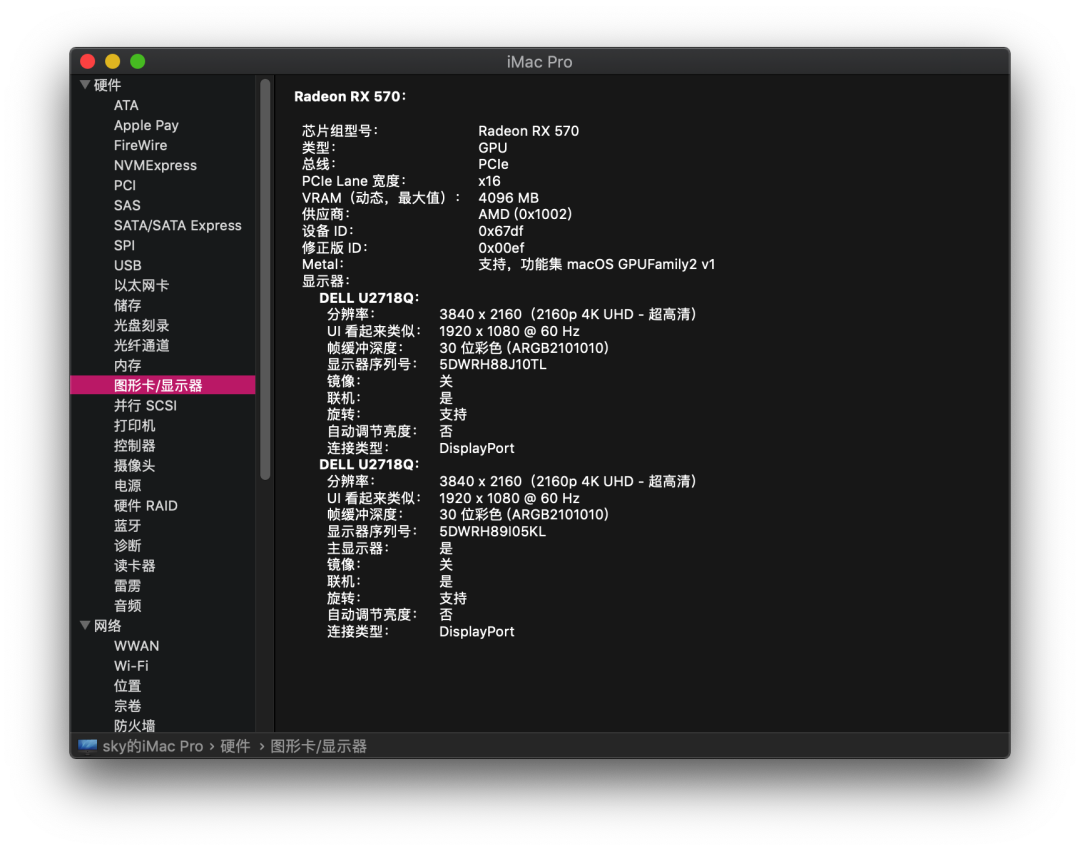1080x851 pixels.
Task: Select SATA/SATA Express in the sidebar
Action: click(x=177, y=225)
